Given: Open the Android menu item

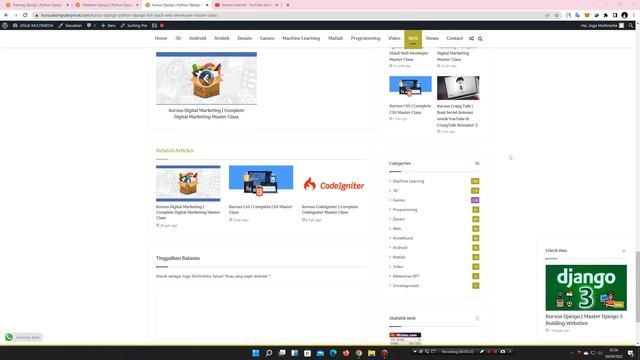Looking at the screenshot, I should point(198,38).
